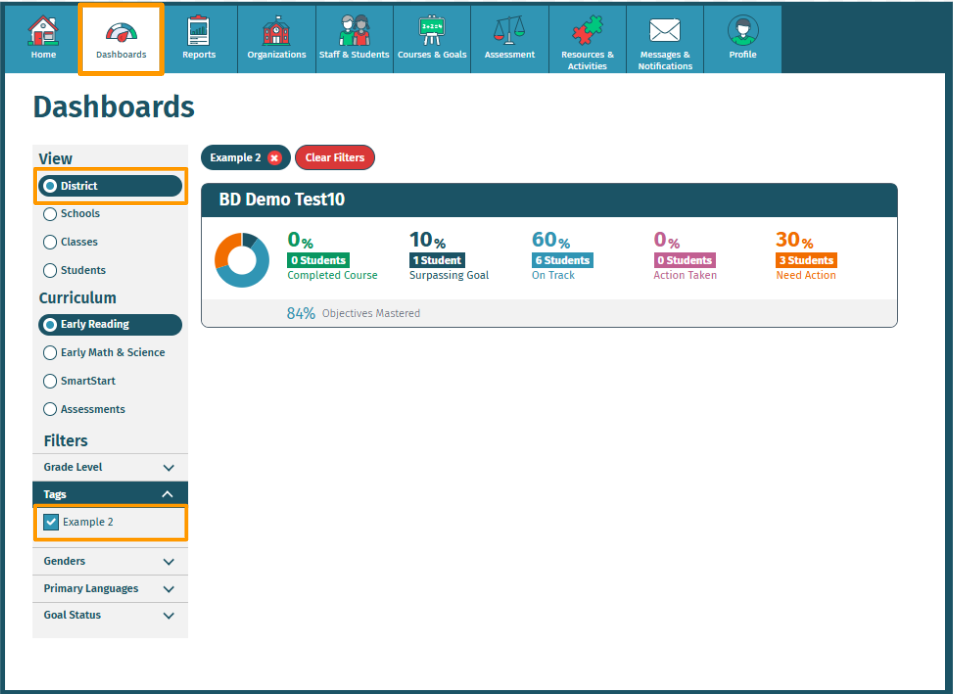Click the 3 Students Need Action badge

pos(807,261)
